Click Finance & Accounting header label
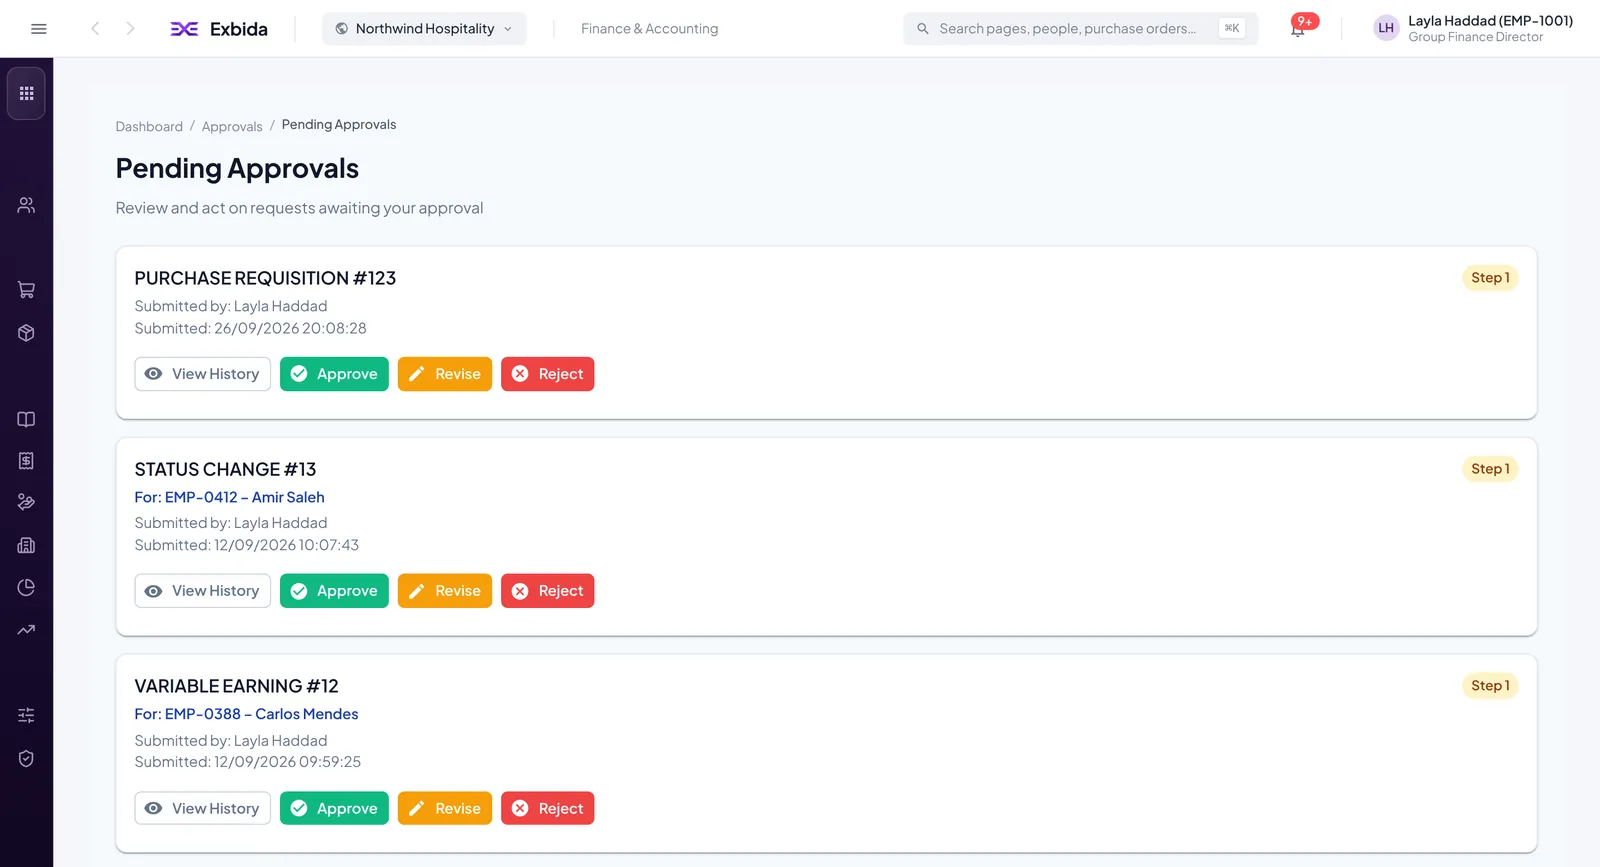The width and height of the screenshot is (1600, 867). pyautogui.click(x=650, y=29)
